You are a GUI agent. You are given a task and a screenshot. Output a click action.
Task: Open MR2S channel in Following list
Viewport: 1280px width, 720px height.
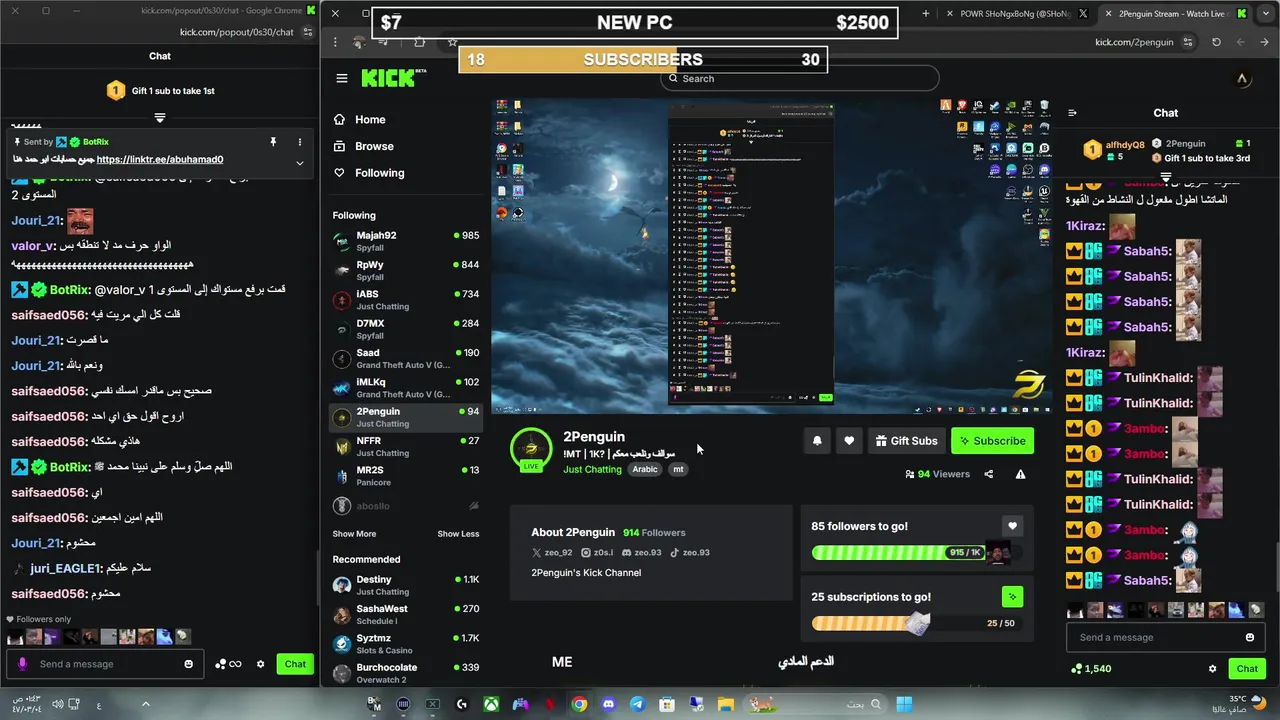[x=405, y=476]
